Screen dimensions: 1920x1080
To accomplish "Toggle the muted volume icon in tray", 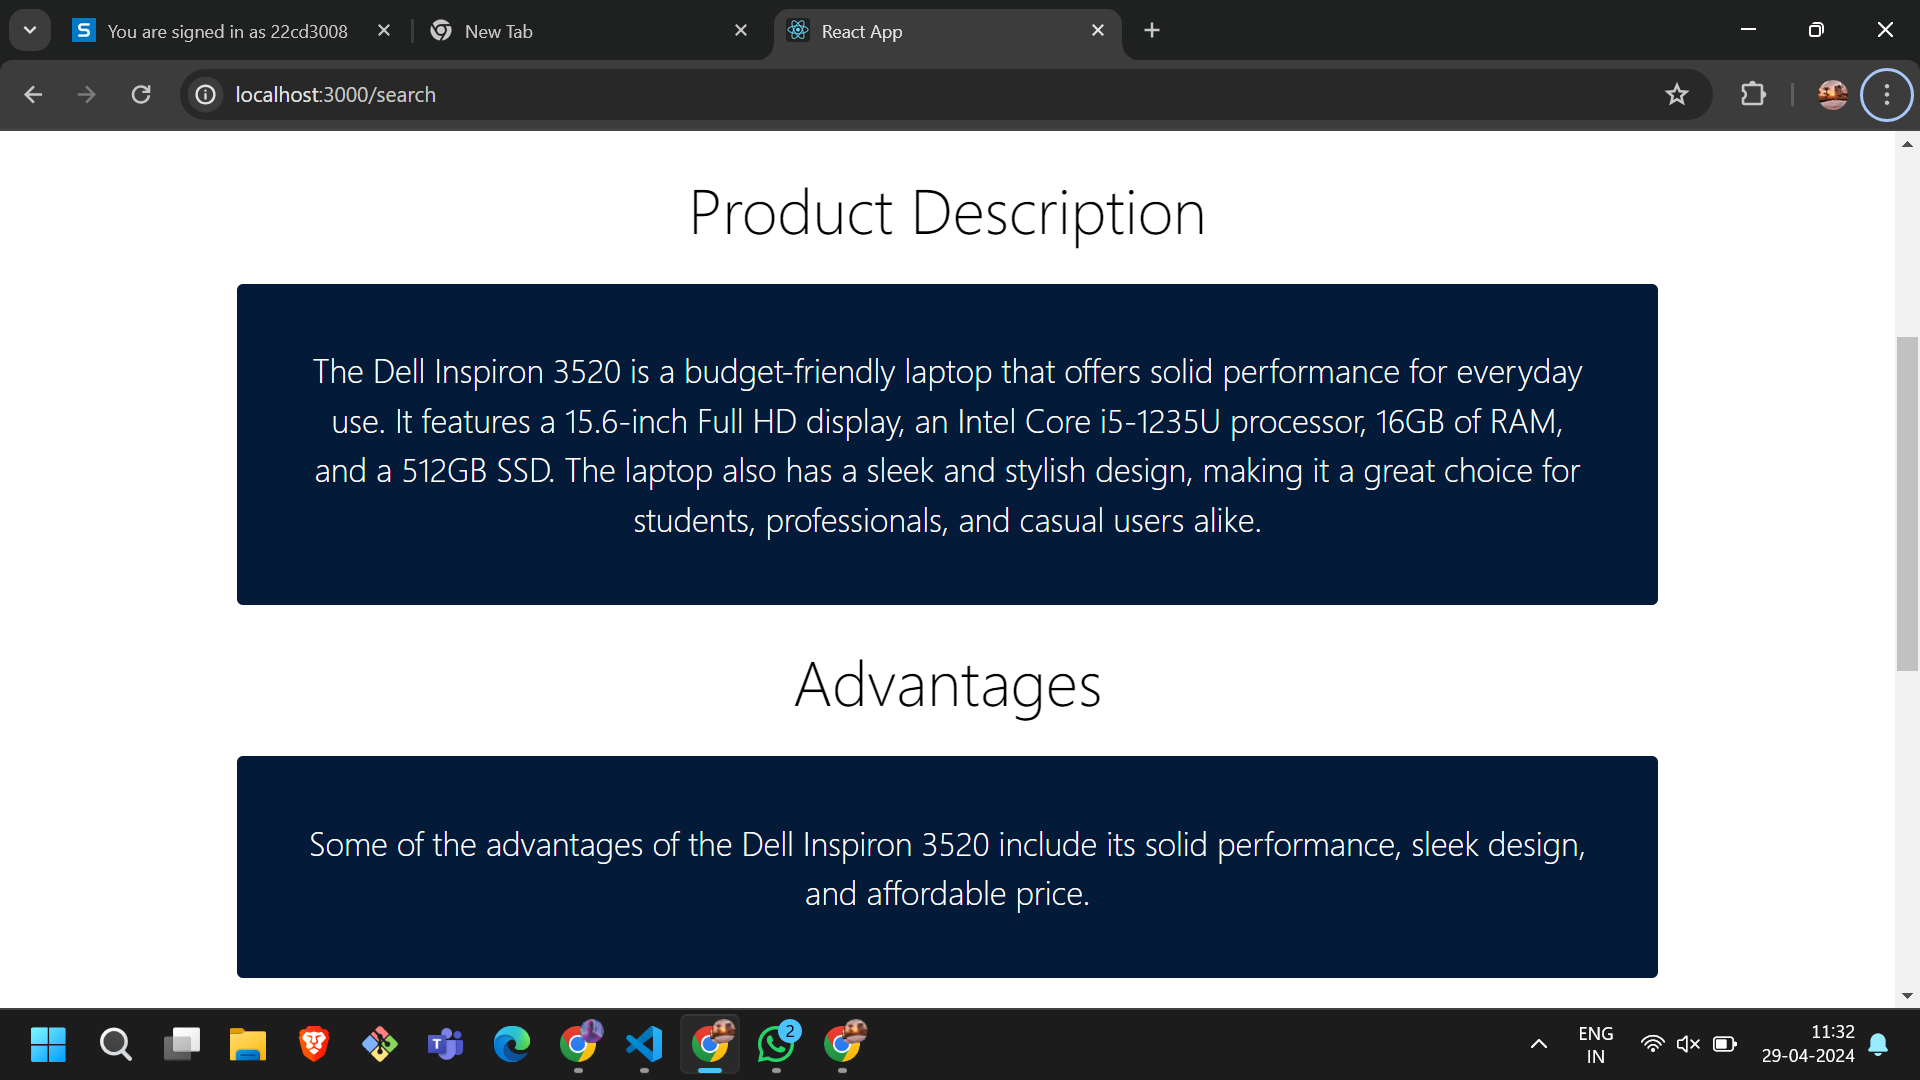I will pos(1688,1044).
